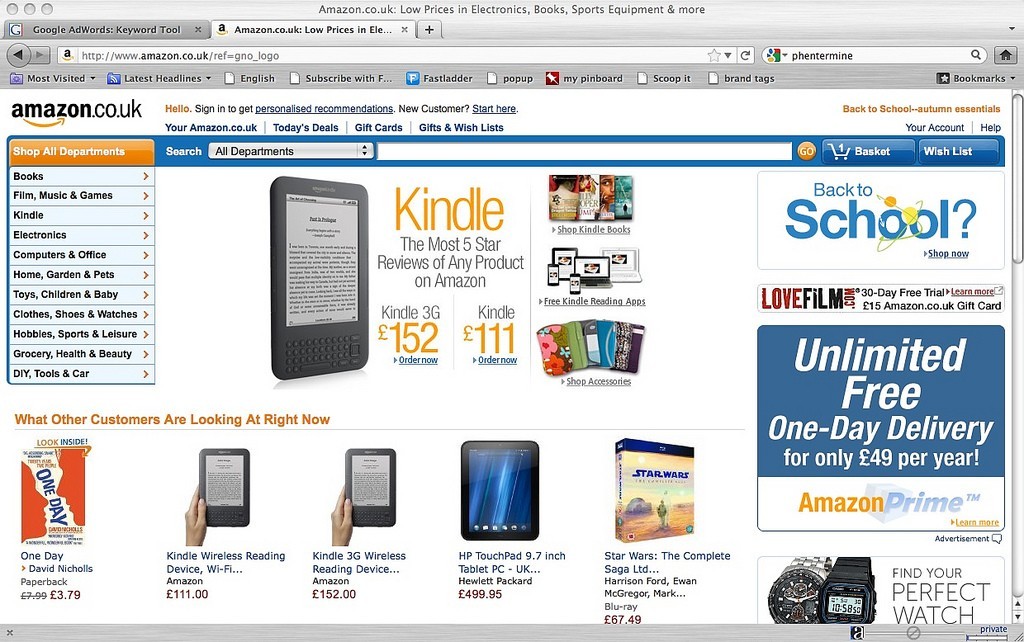Image resolution: width=1024 pixels, height=642 pixels.
Task: Click the browser back arrow button
Action: click(x=18, y=55)
